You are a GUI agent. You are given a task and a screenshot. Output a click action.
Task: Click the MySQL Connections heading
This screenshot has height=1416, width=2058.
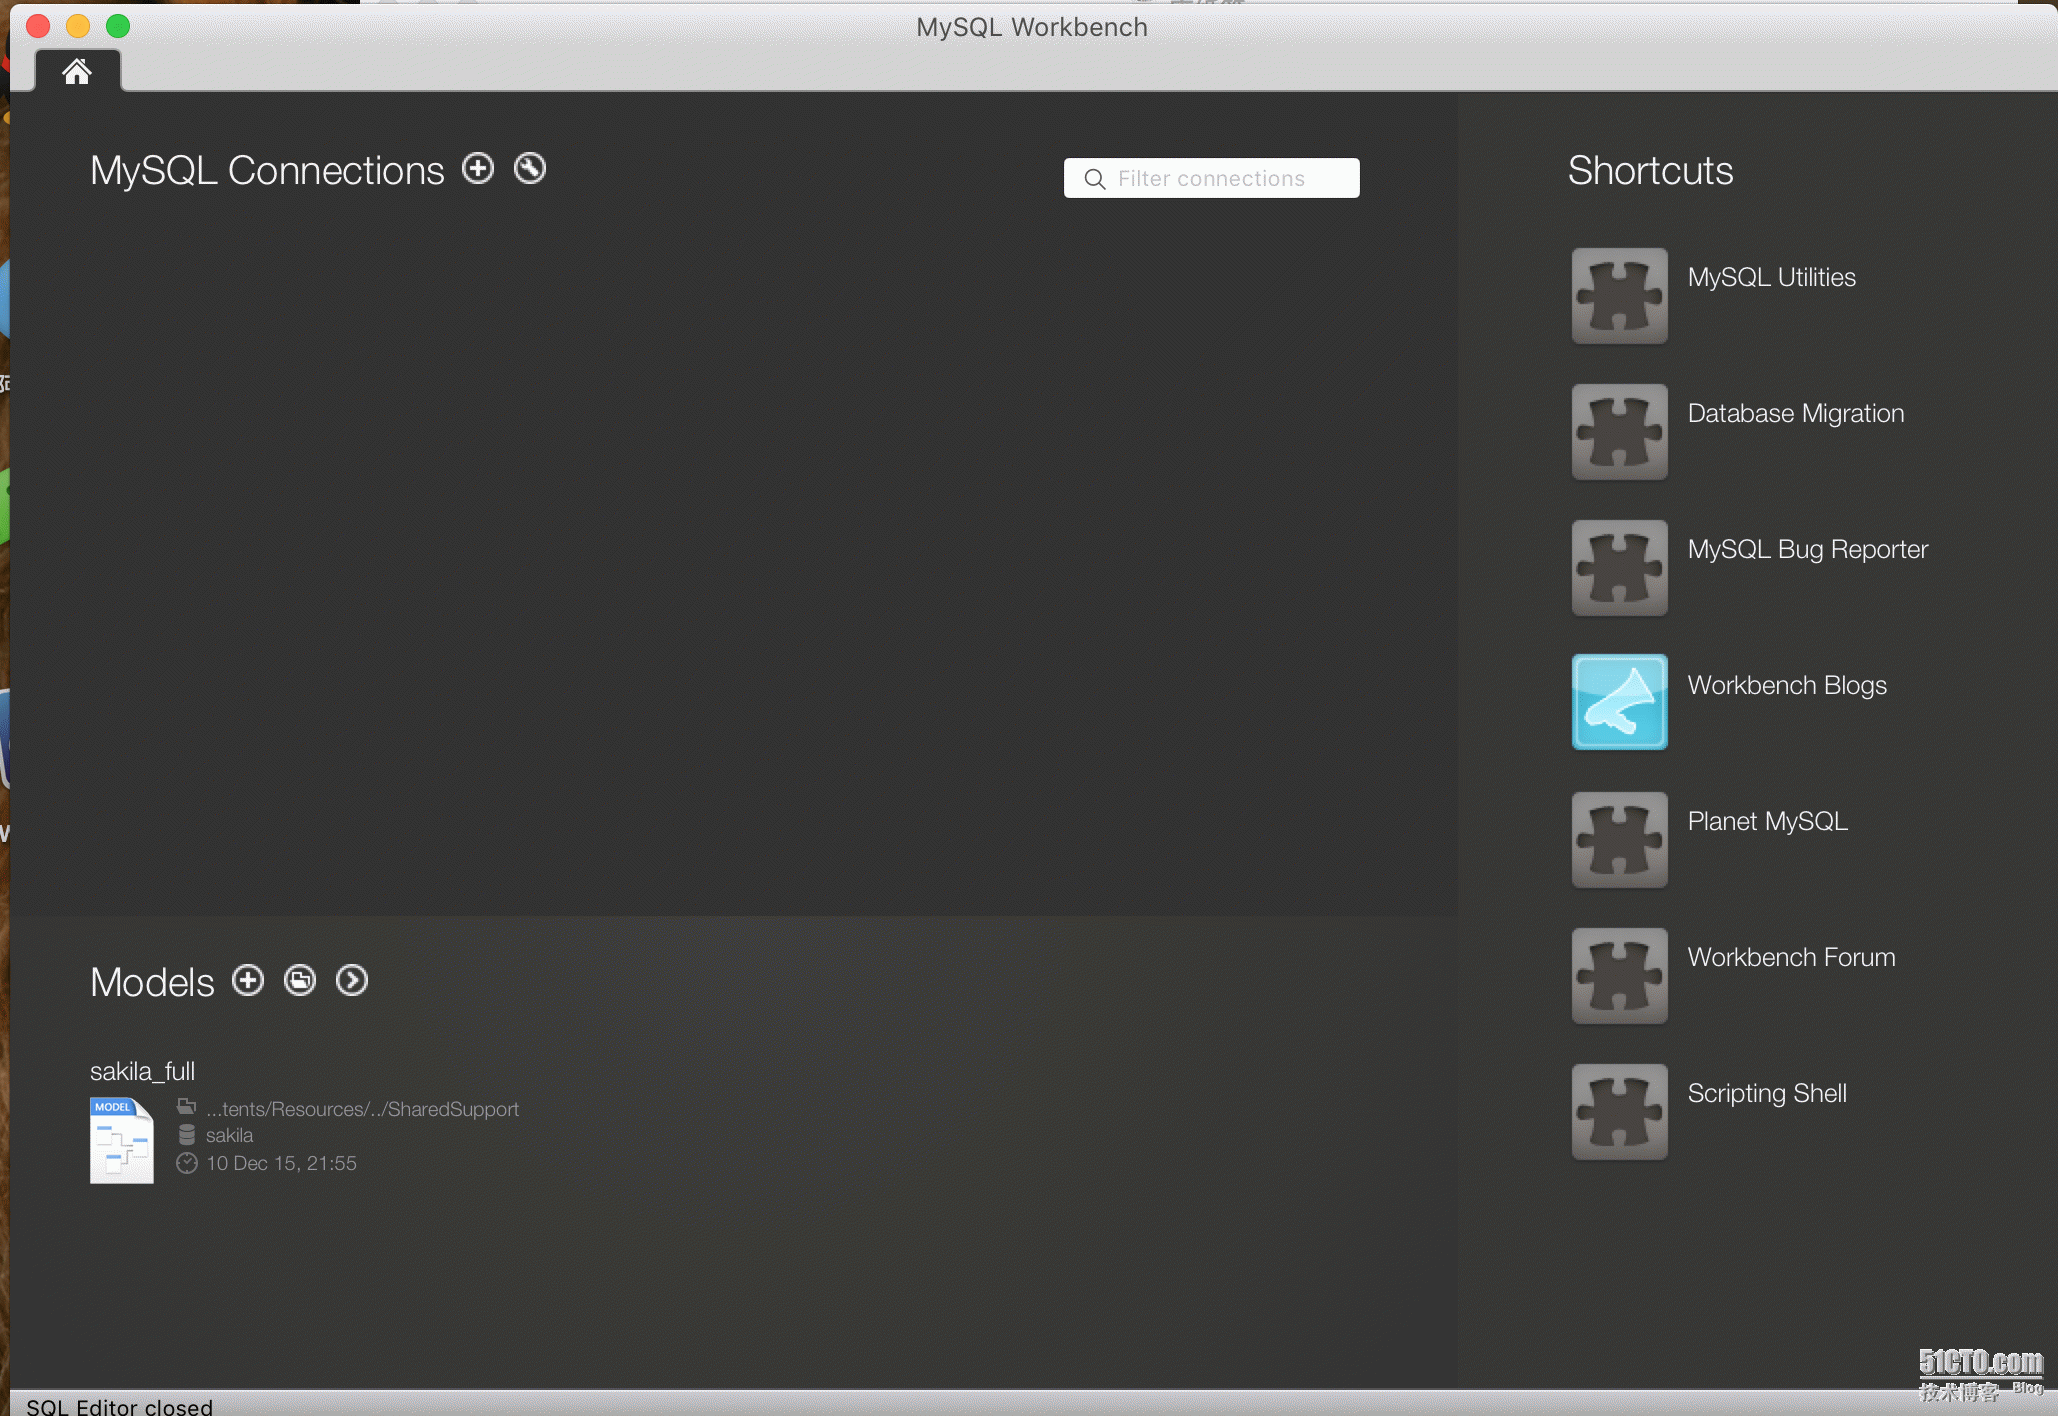coord(267,170)
